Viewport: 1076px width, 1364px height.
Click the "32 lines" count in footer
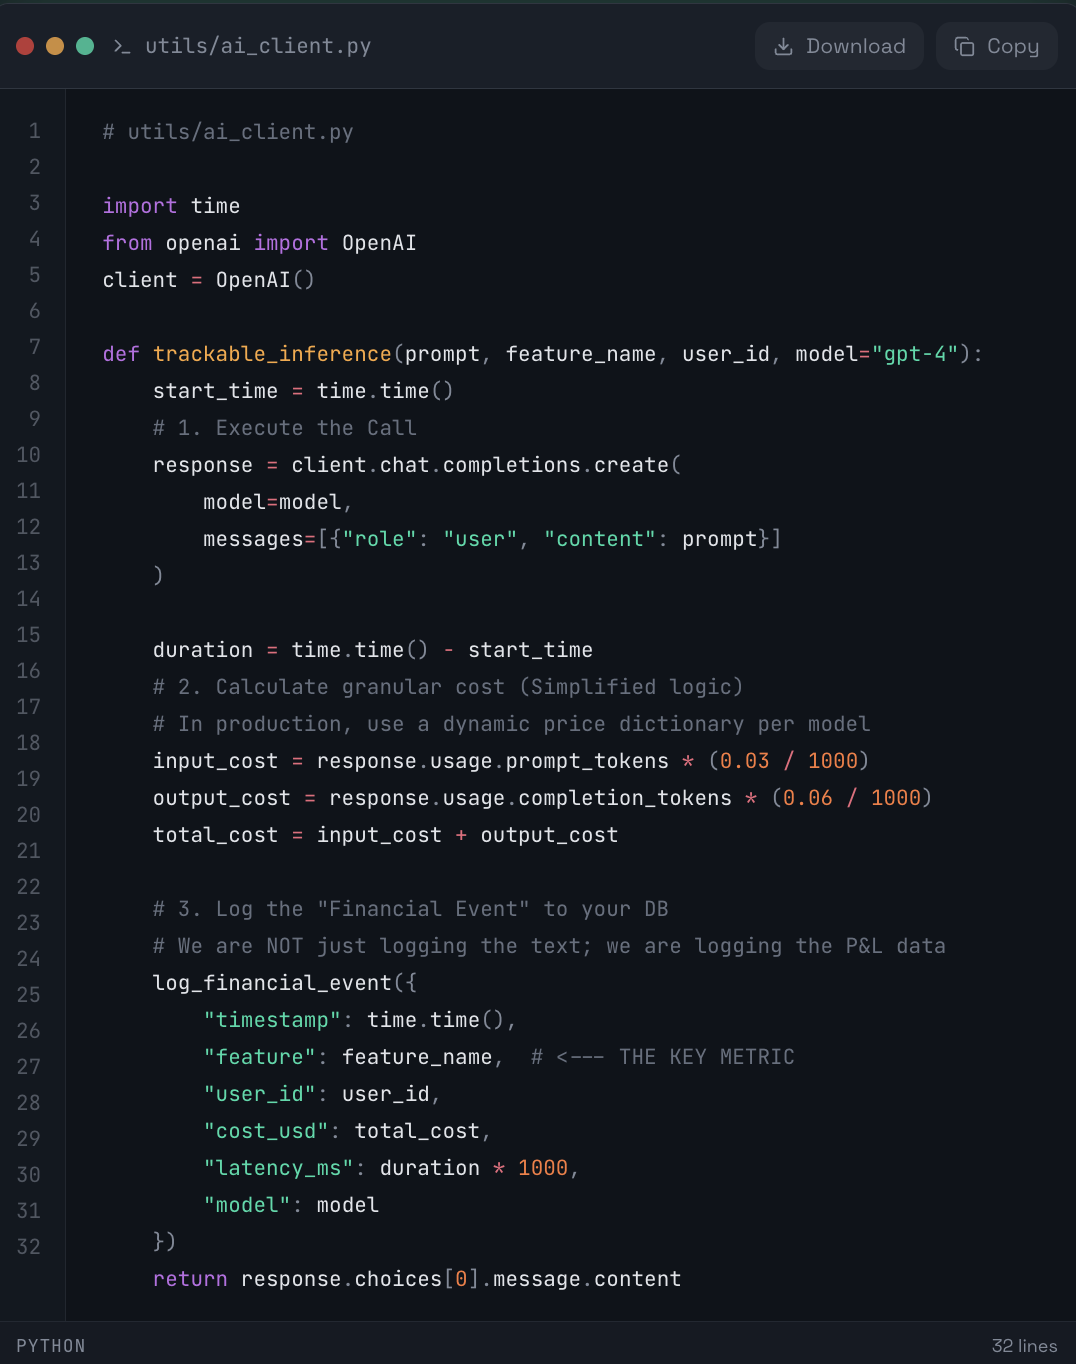click(x=1024, y=1346)
